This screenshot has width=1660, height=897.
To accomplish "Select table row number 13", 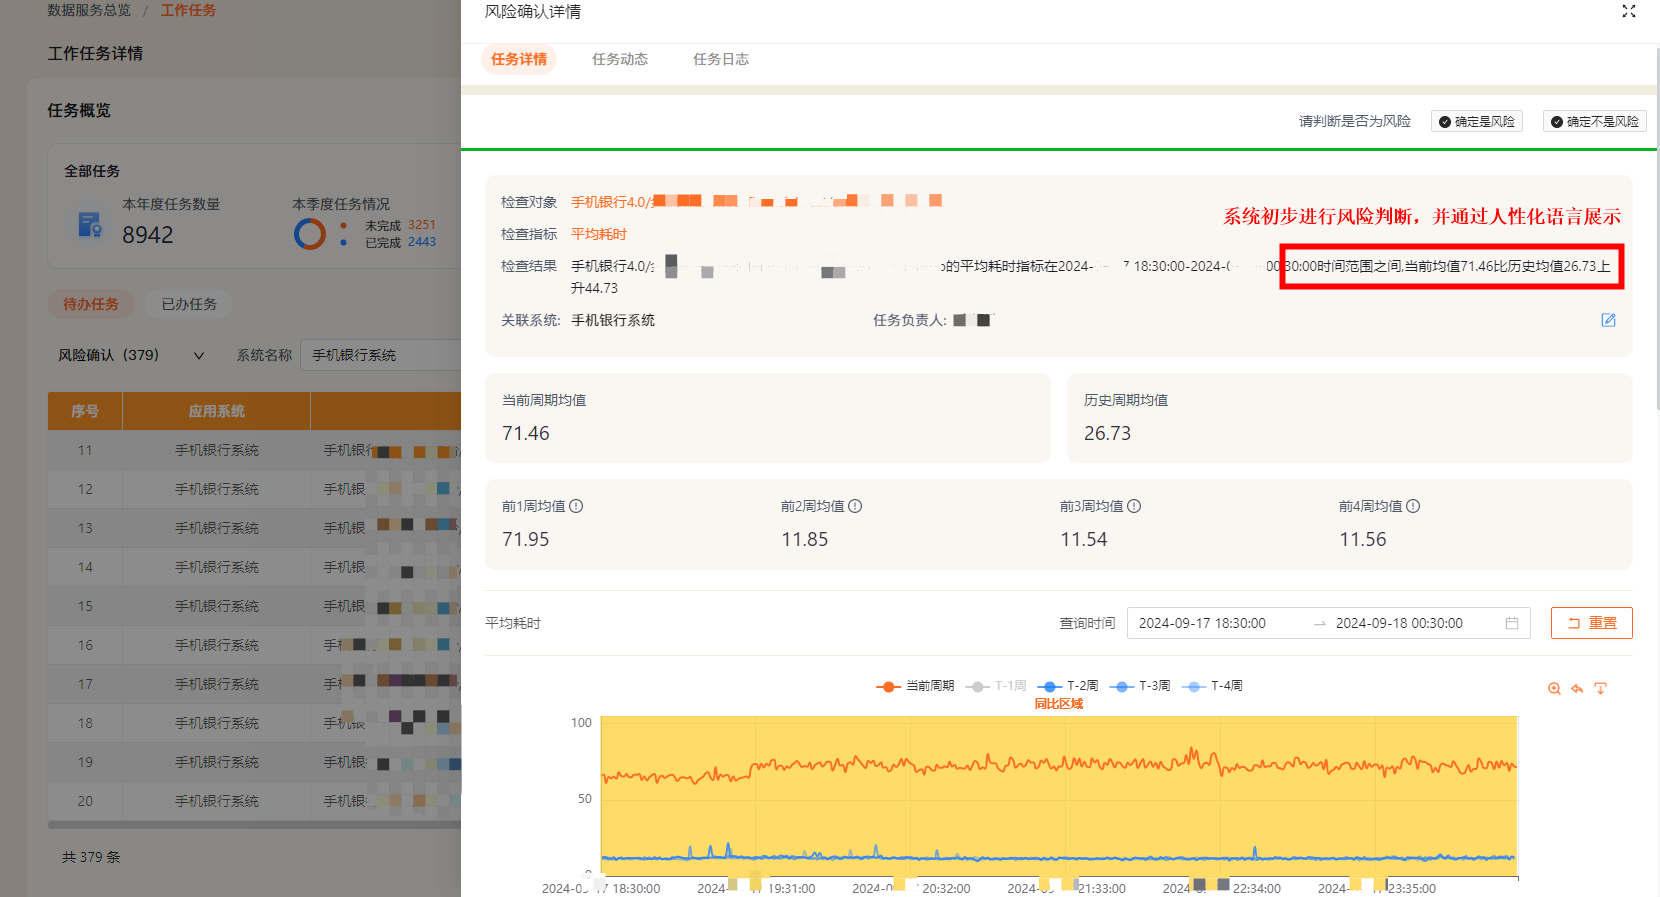I will (254, 528).
